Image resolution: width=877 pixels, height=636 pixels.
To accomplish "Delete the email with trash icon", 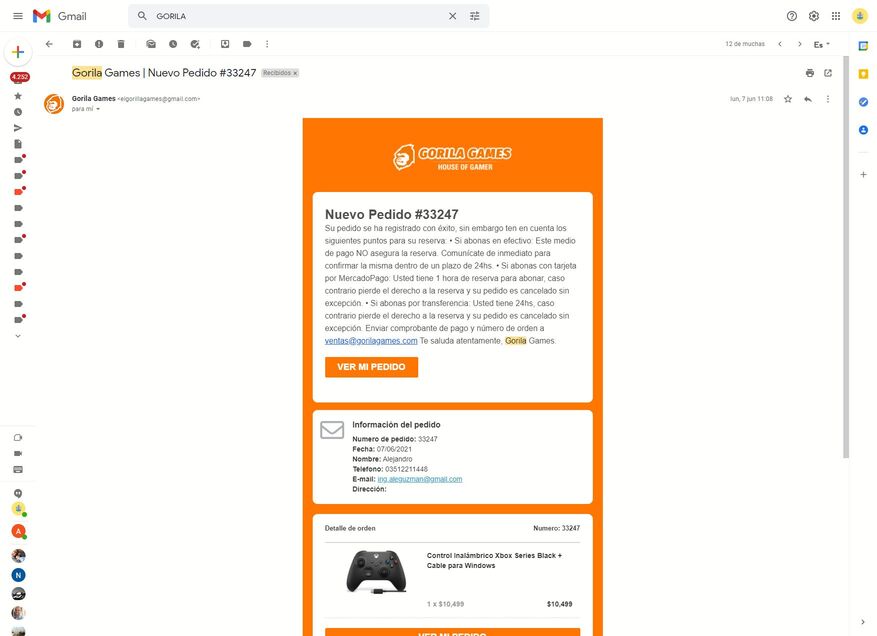I will point(121,44).
